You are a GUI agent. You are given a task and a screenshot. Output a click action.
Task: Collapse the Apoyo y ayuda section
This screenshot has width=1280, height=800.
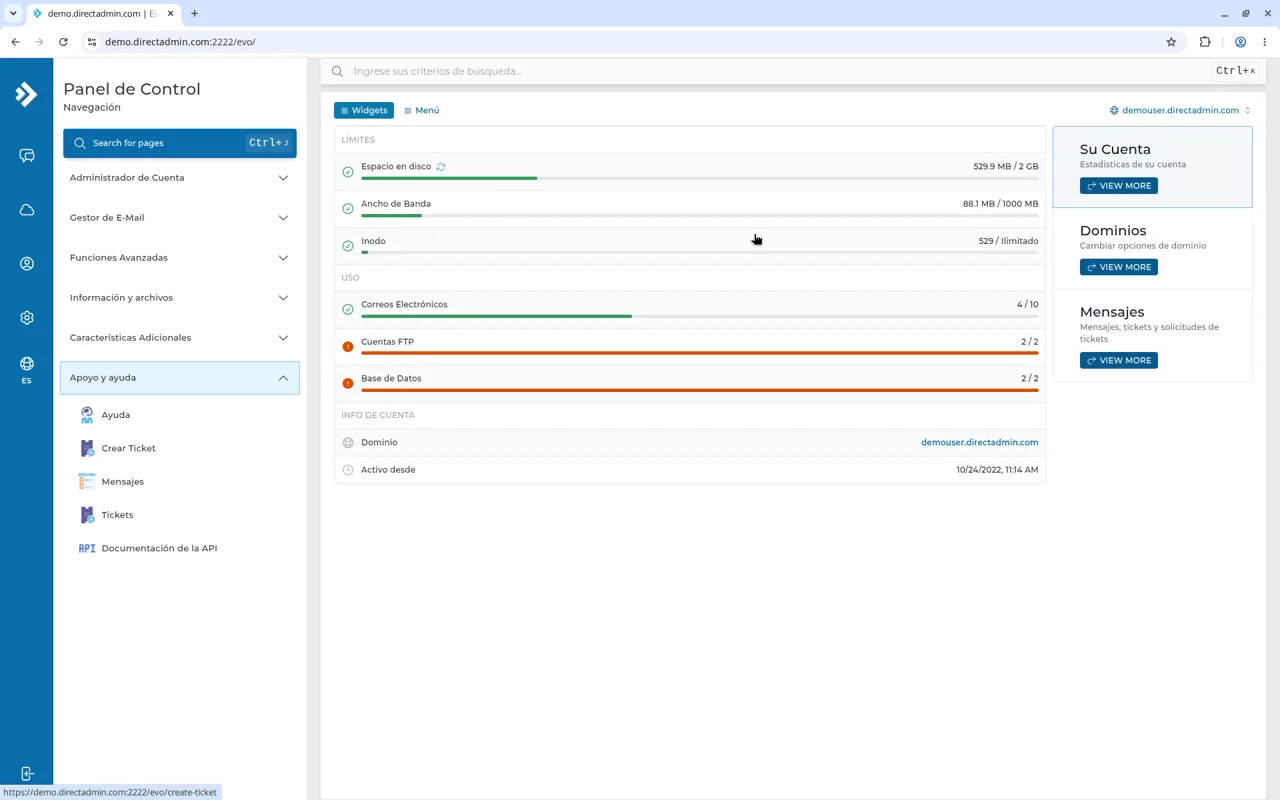tap(180, 378)
